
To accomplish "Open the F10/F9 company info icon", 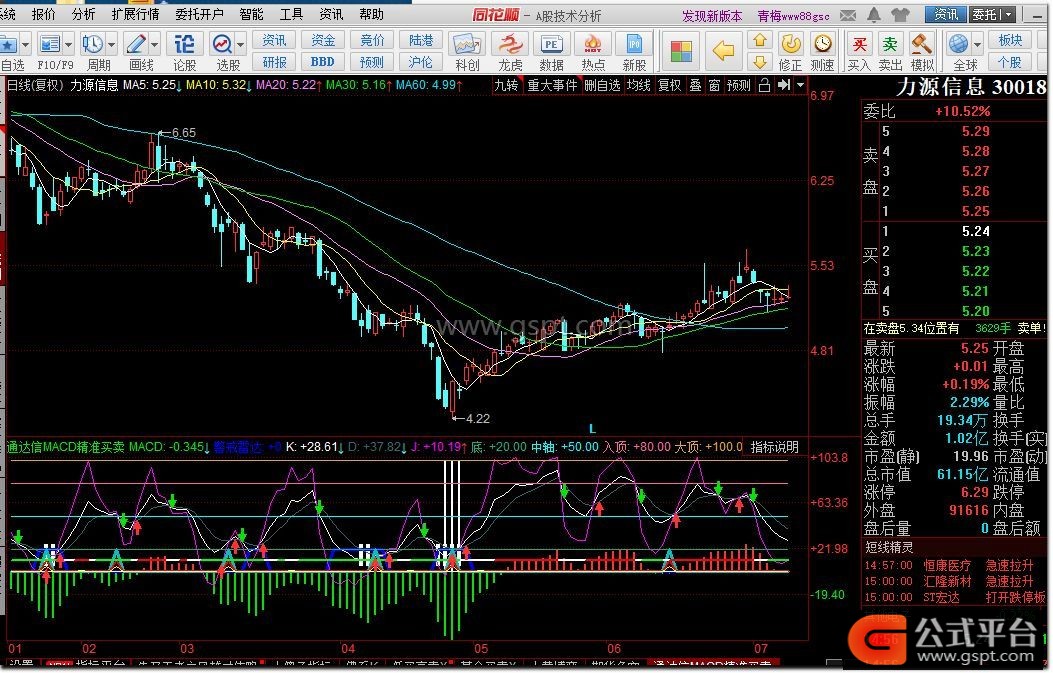I will point(50,44).
